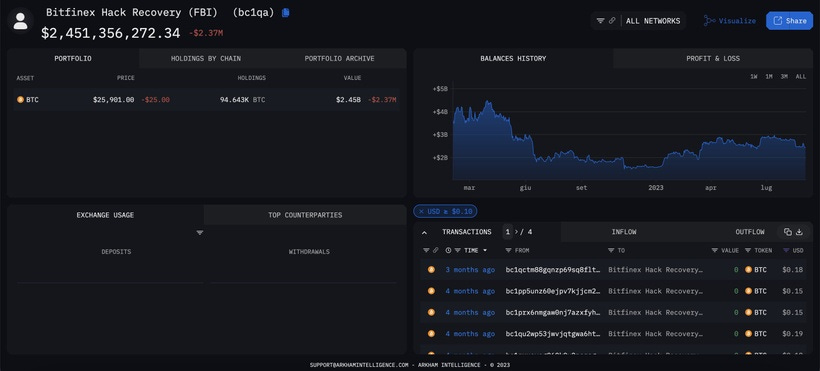
Task: Download transactions with the download icon
Action: (799, 232)
